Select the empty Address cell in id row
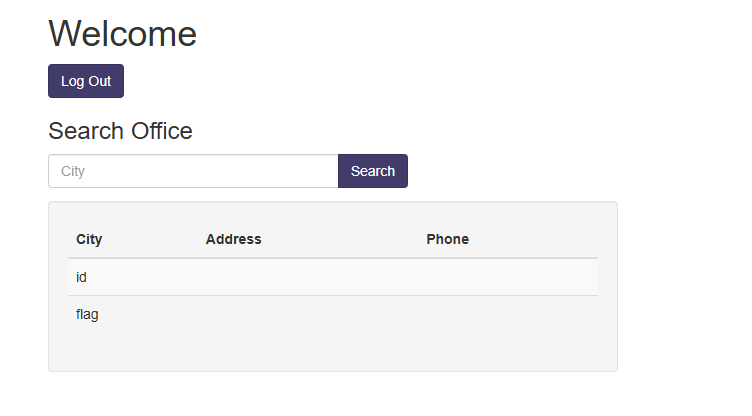Image resolution: width=752 pixels, height=416 pixels. pyautogui.click(x=308, y=277)
